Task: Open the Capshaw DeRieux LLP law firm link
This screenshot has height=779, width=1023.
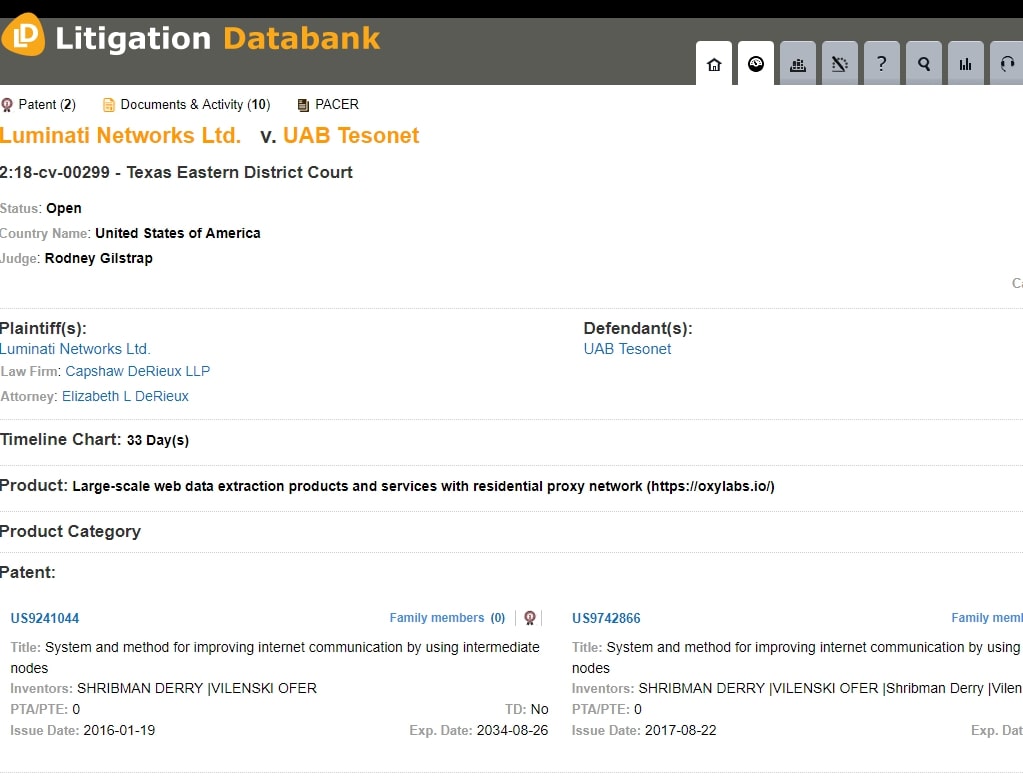Action: 138,371
